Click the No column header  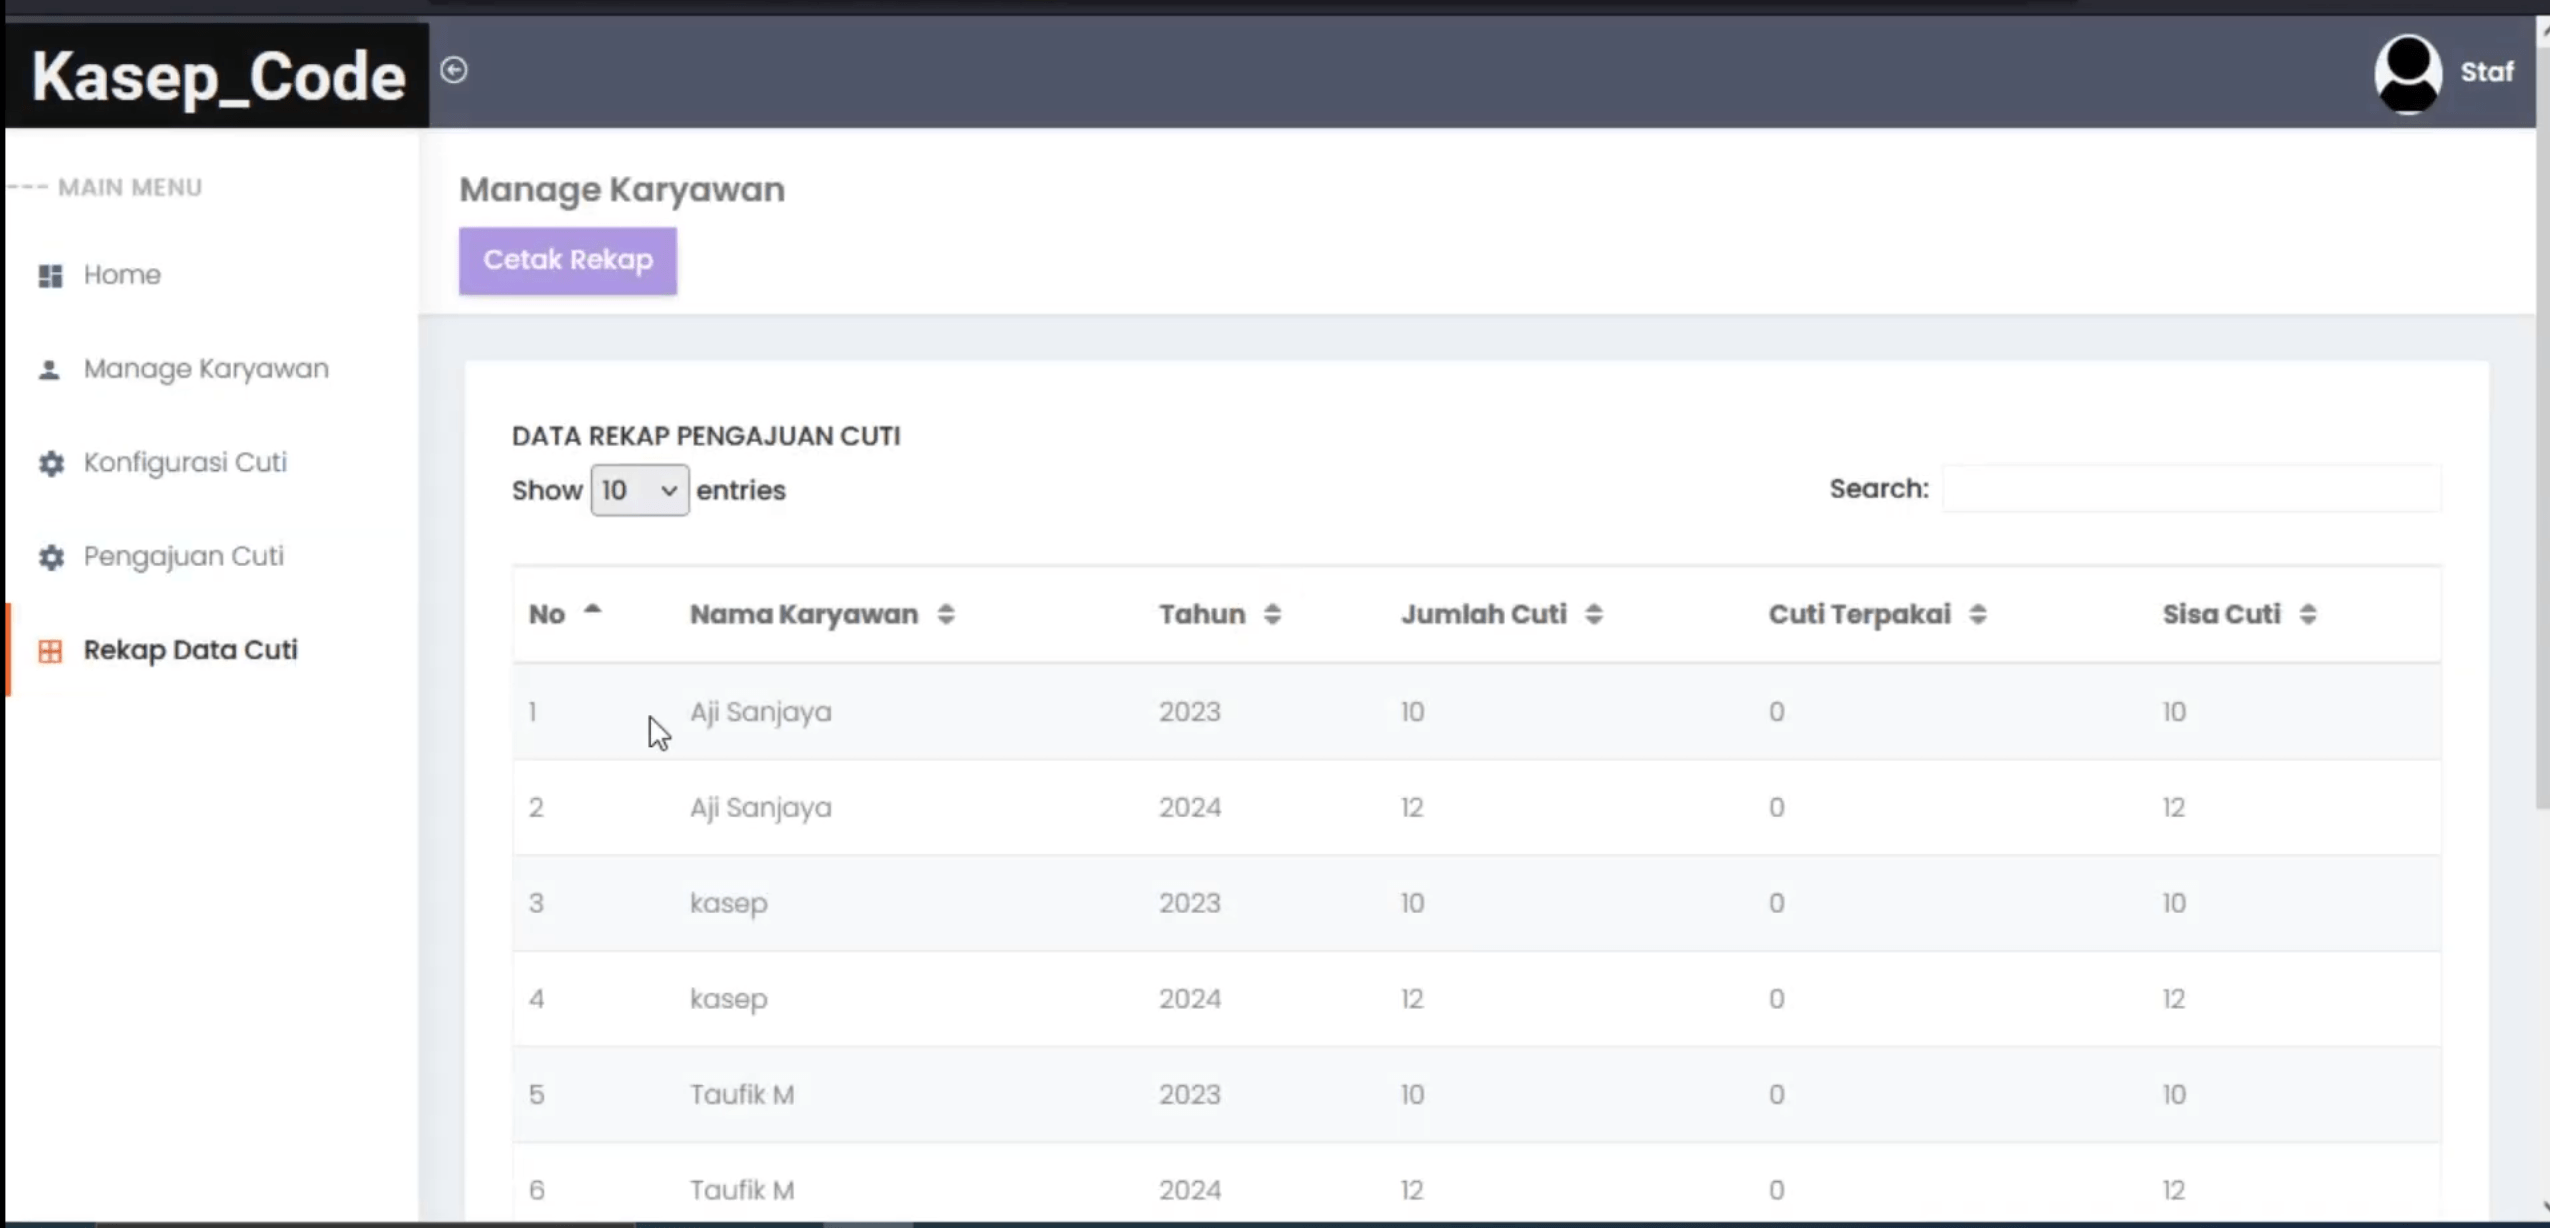(547, 614)
